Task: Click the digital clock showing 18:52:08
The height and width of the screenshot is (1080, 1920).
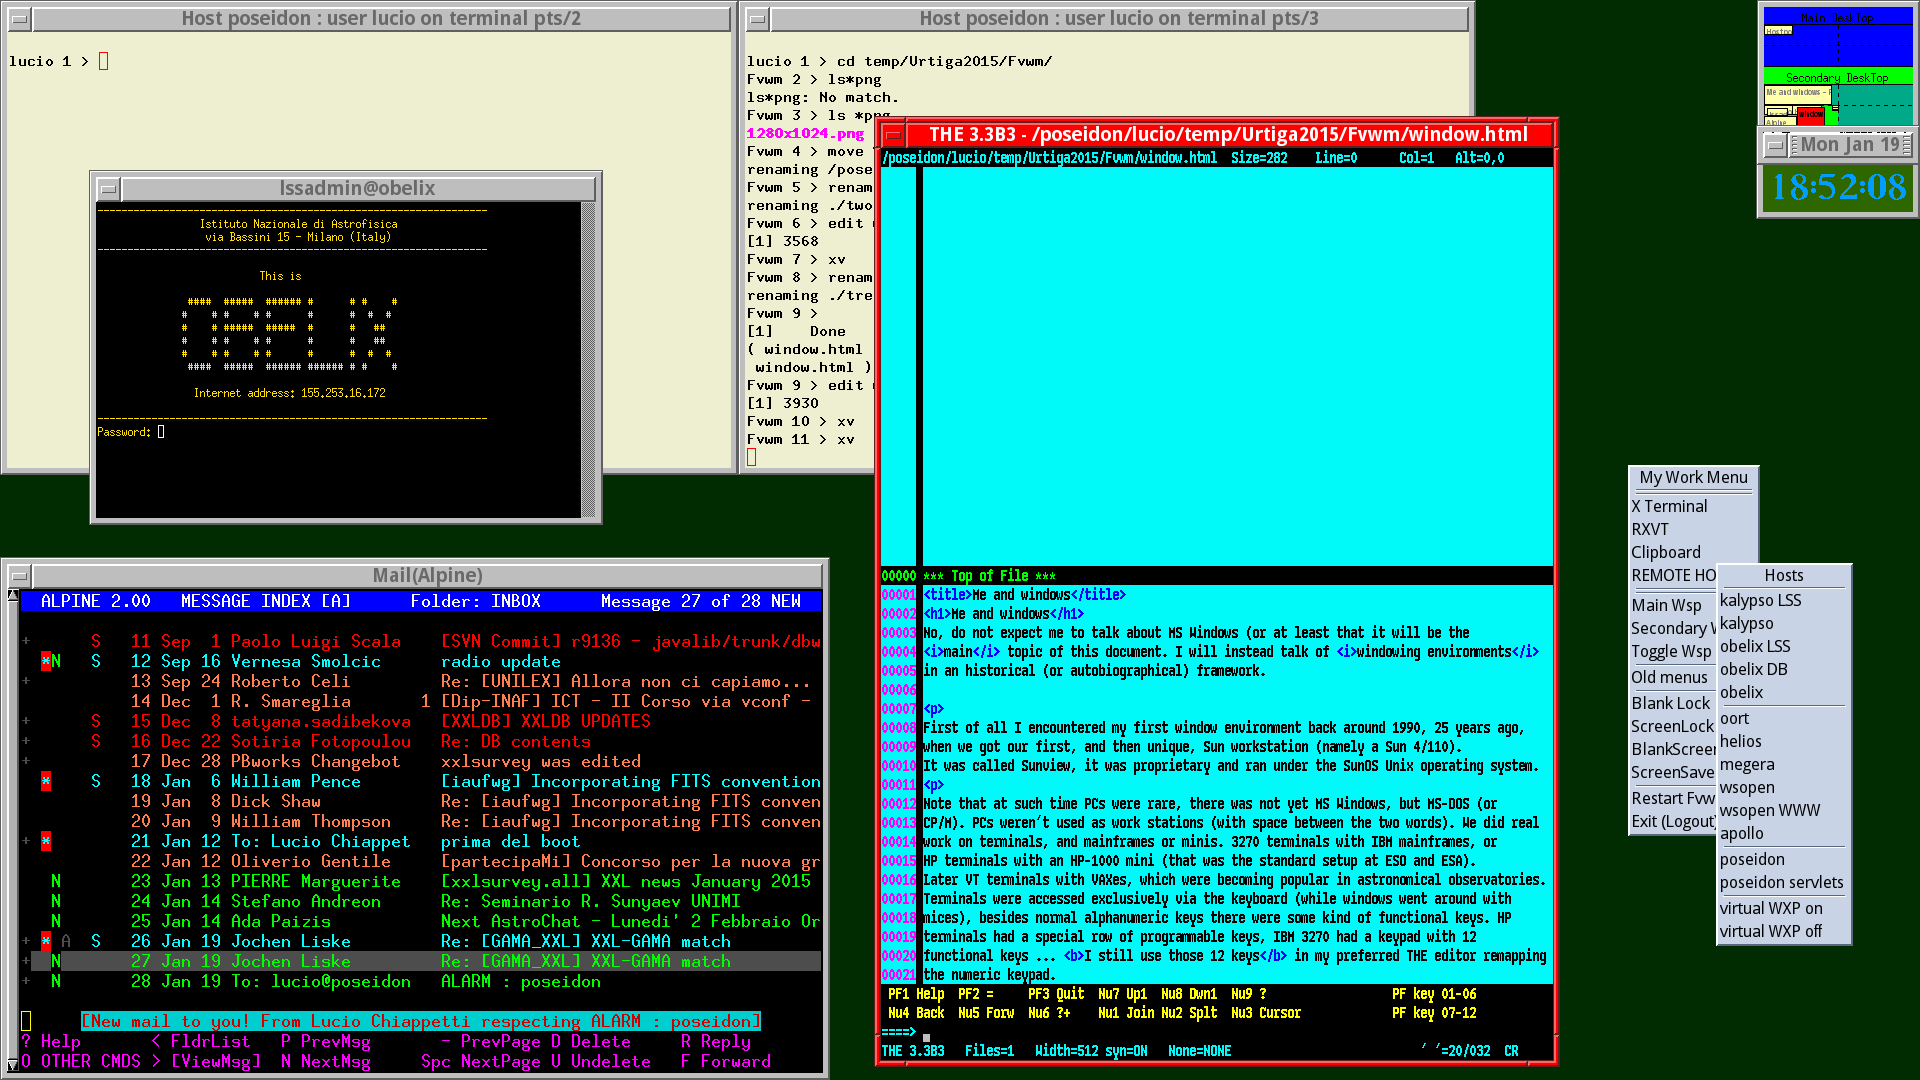Action: (1838, 187)
